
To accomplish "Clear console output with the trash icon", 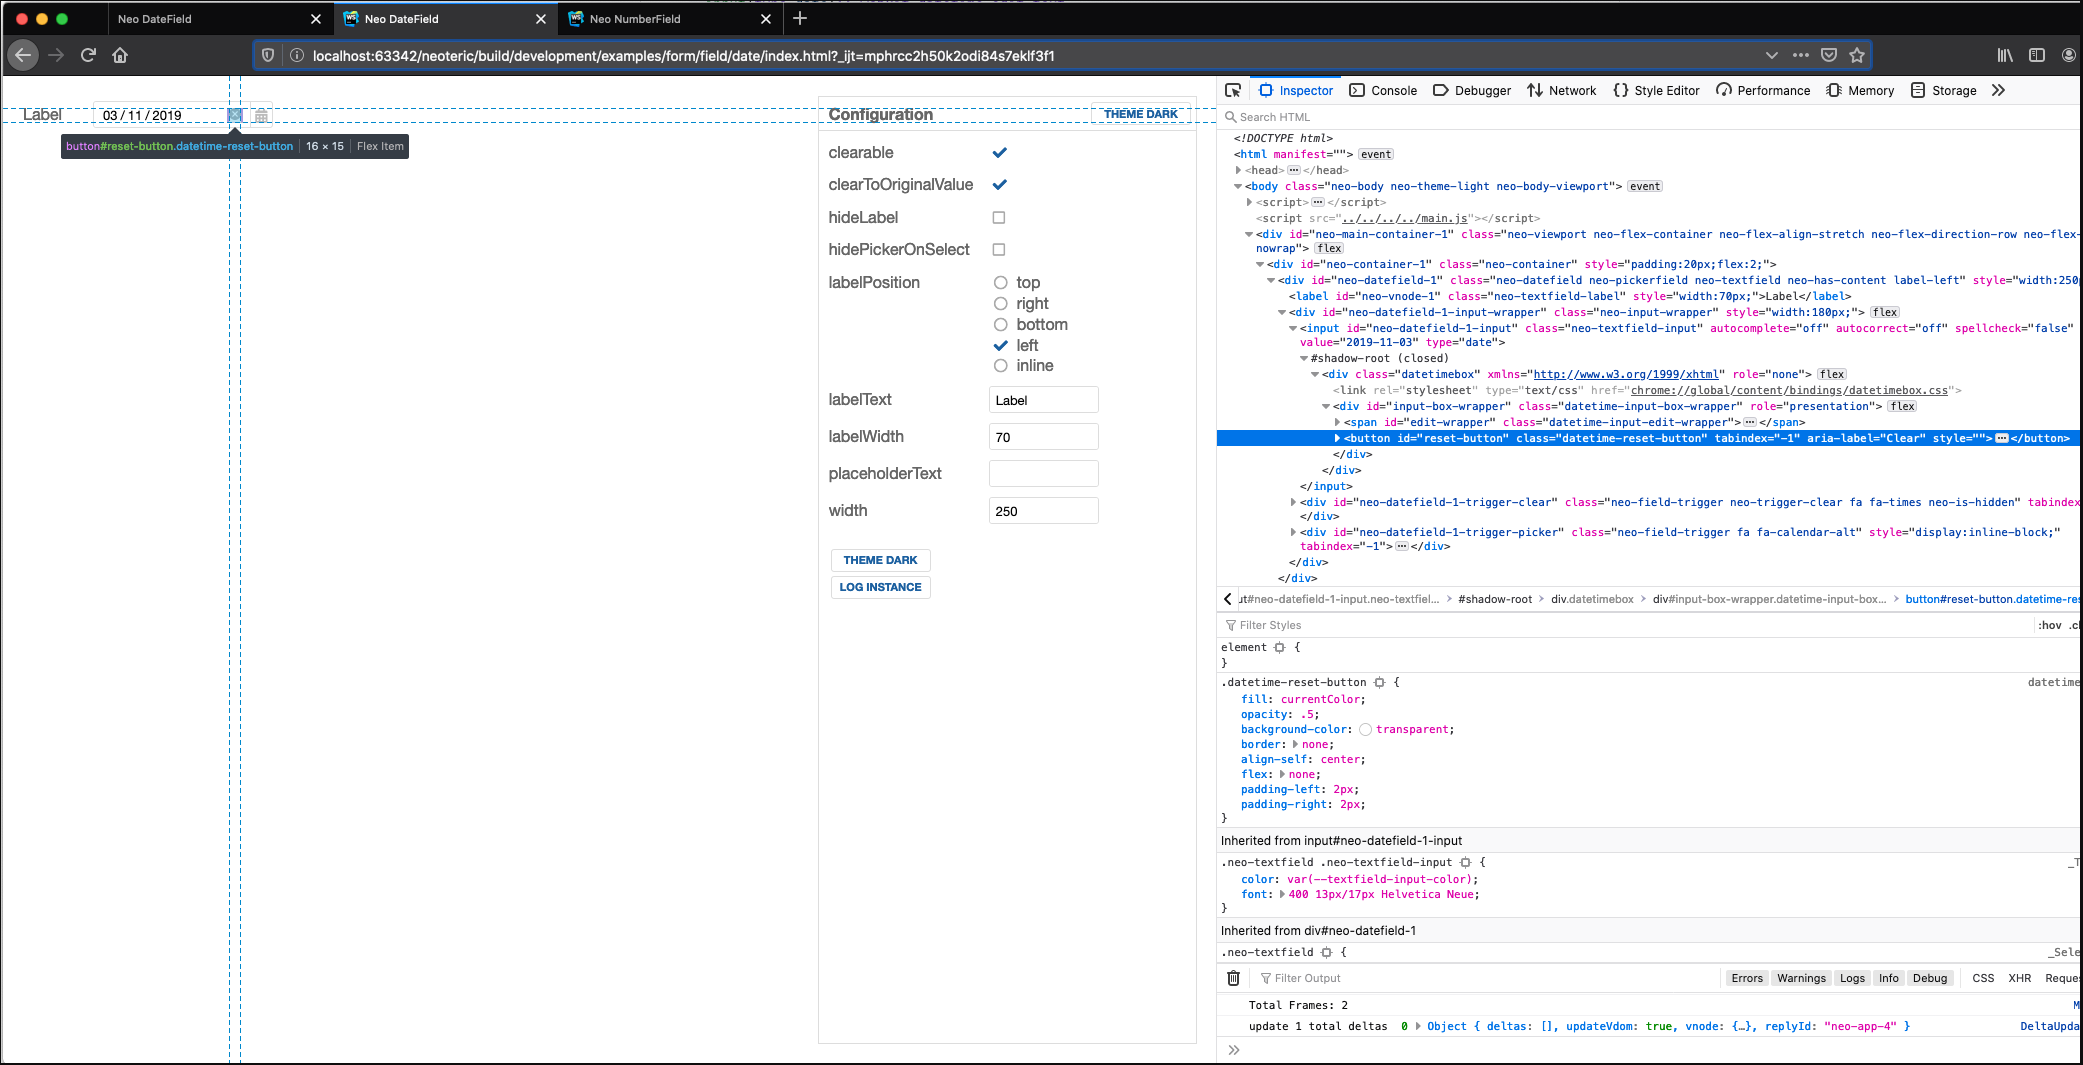I will [1233, 977].
